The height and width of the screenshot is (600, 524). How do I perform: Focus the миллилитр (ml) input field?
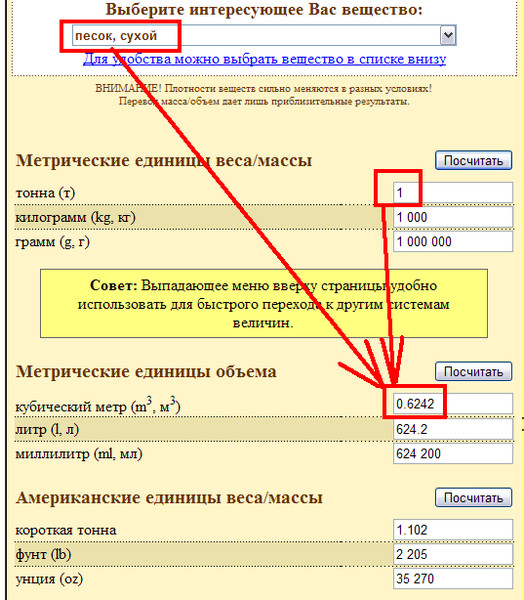tap(453, 453)
